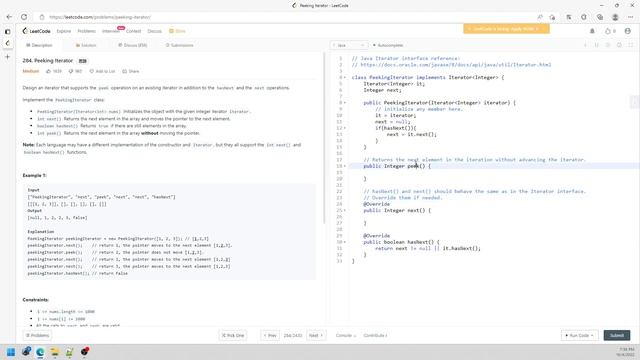The width and height of the screenshot is (640, 360).
Task: Open the Run Code dropdown
Action: coord(579,336)
